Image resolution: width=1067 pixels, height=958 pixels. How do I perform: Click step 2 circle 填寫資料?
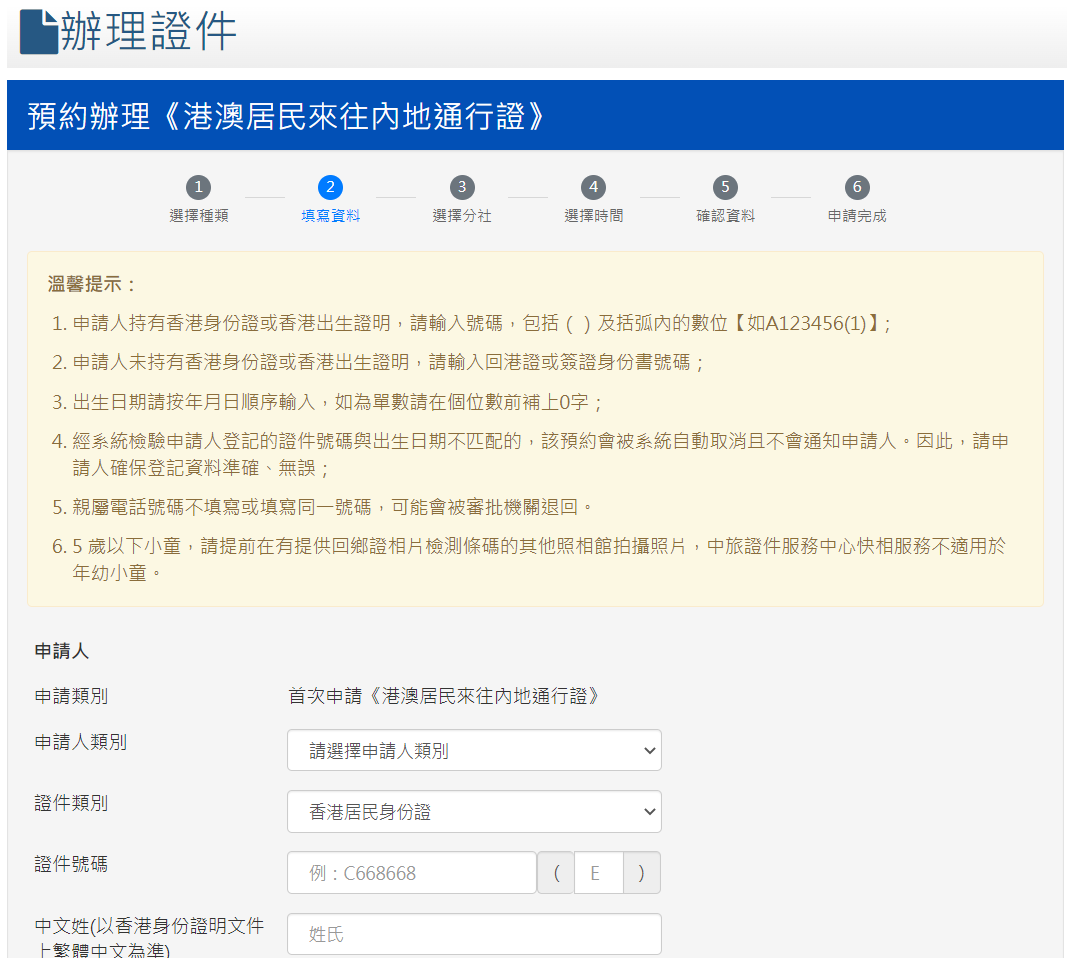pyautogui.click(x=330, y=187)
